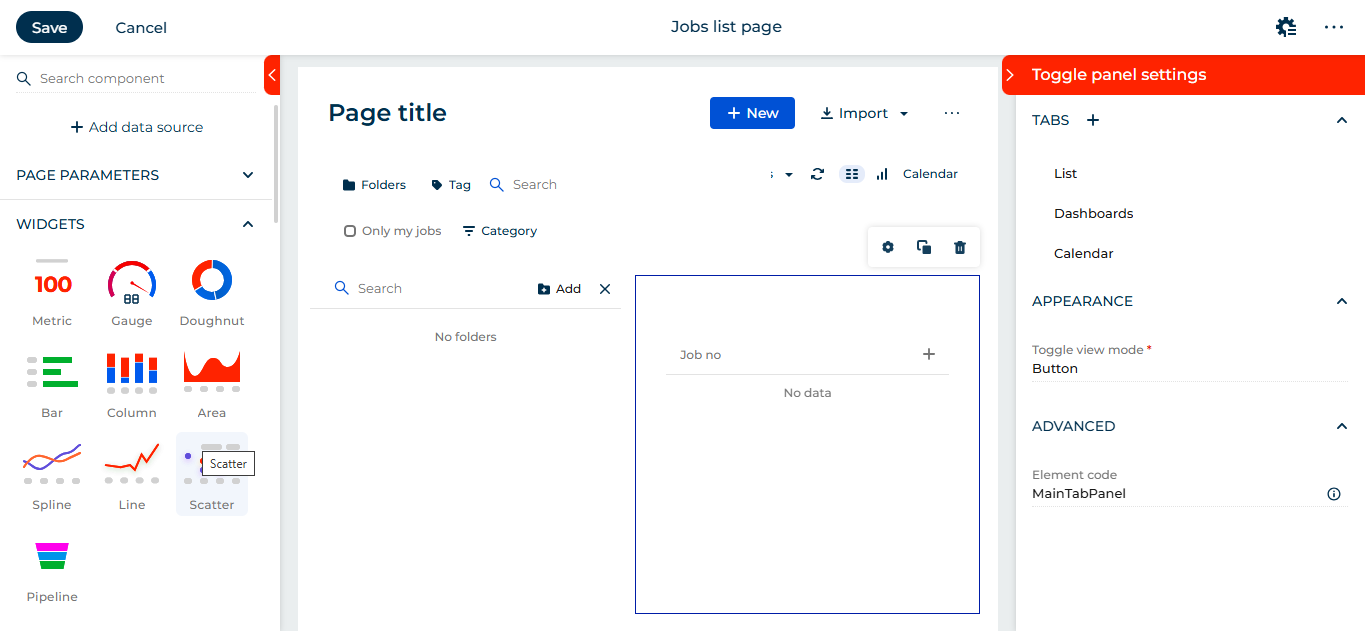This screenshot has height=631, width=1365.
Task: Click the New button
Action: pyautogui.click(x=752, y=112)
